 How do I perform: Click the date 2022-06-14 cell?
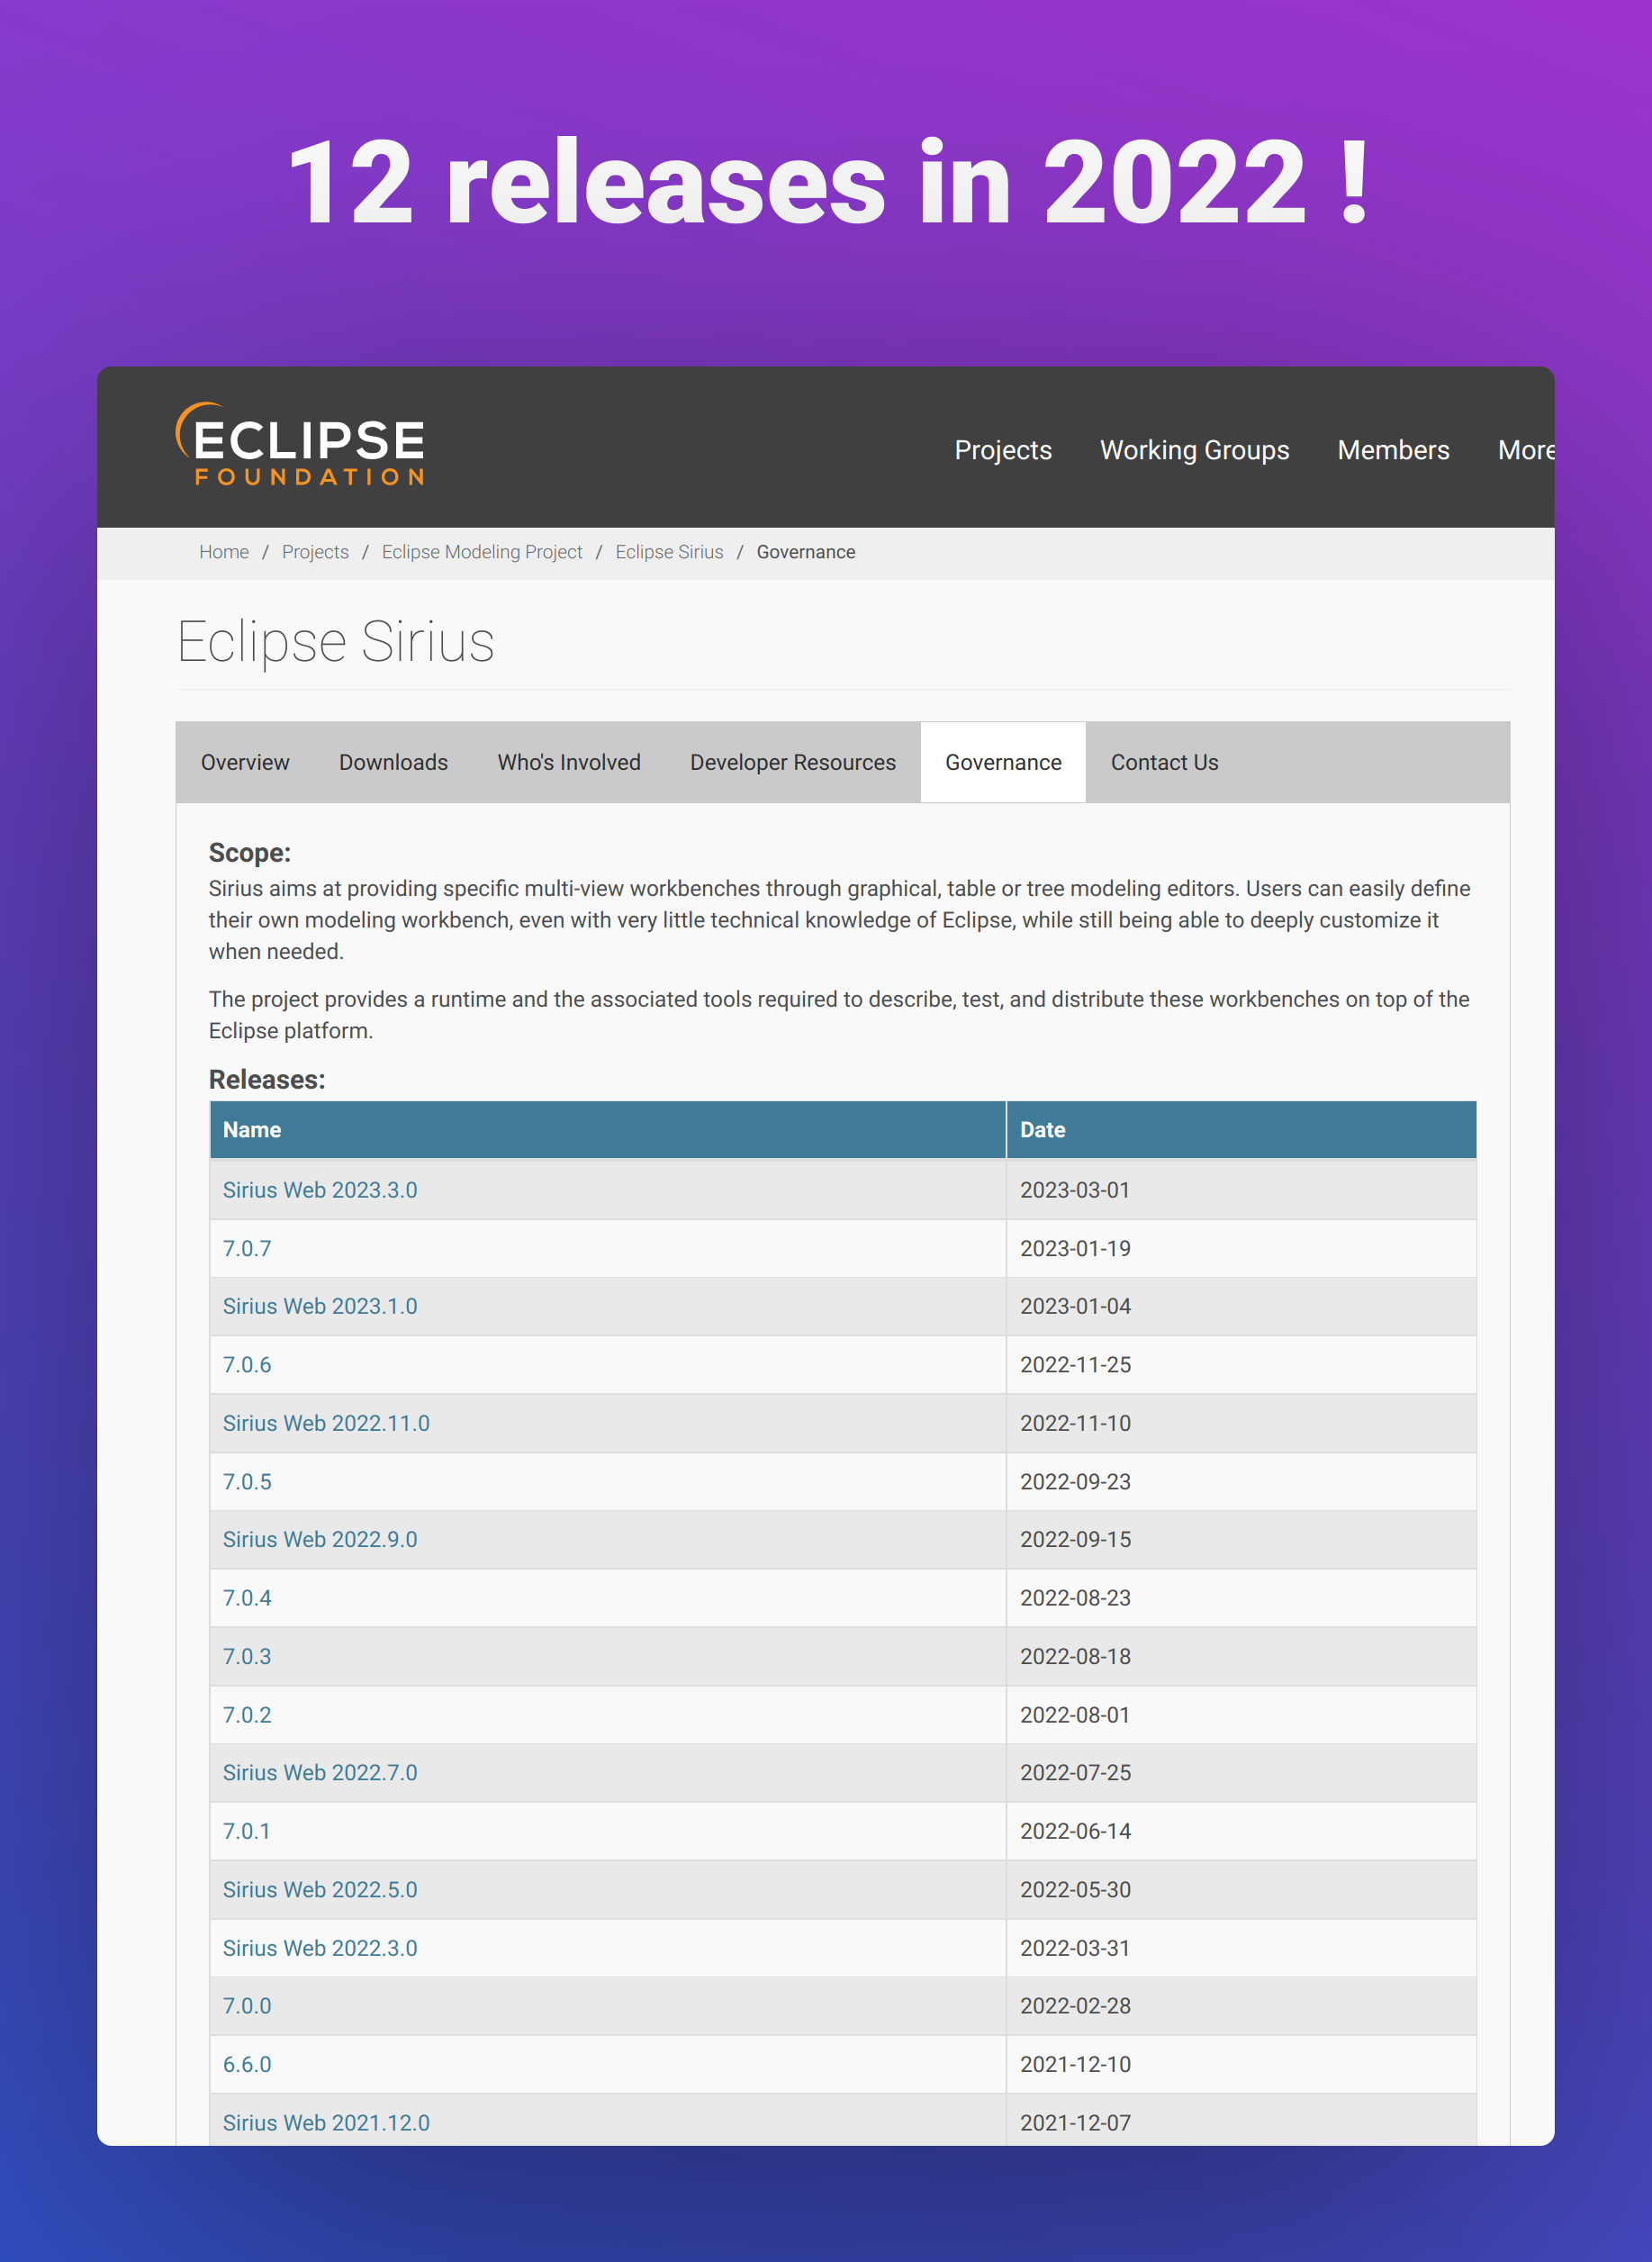pos(1241,1831)
